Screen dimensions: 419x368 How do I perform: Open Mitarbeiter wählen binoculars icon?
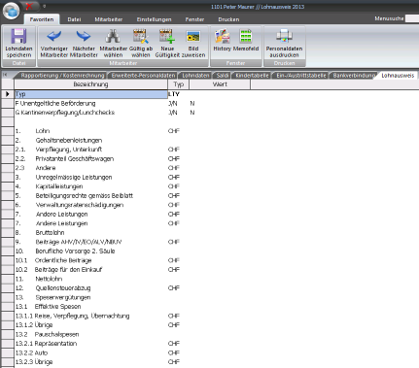(x=113, y=36)
